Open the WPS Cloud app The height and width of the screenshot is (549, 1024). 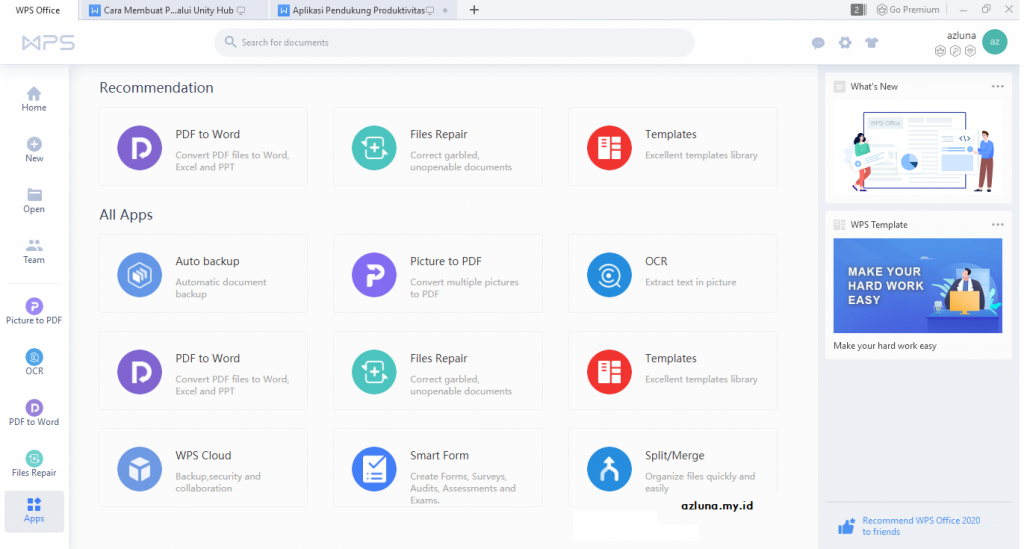pyautogui.click(x=203, y=468)
